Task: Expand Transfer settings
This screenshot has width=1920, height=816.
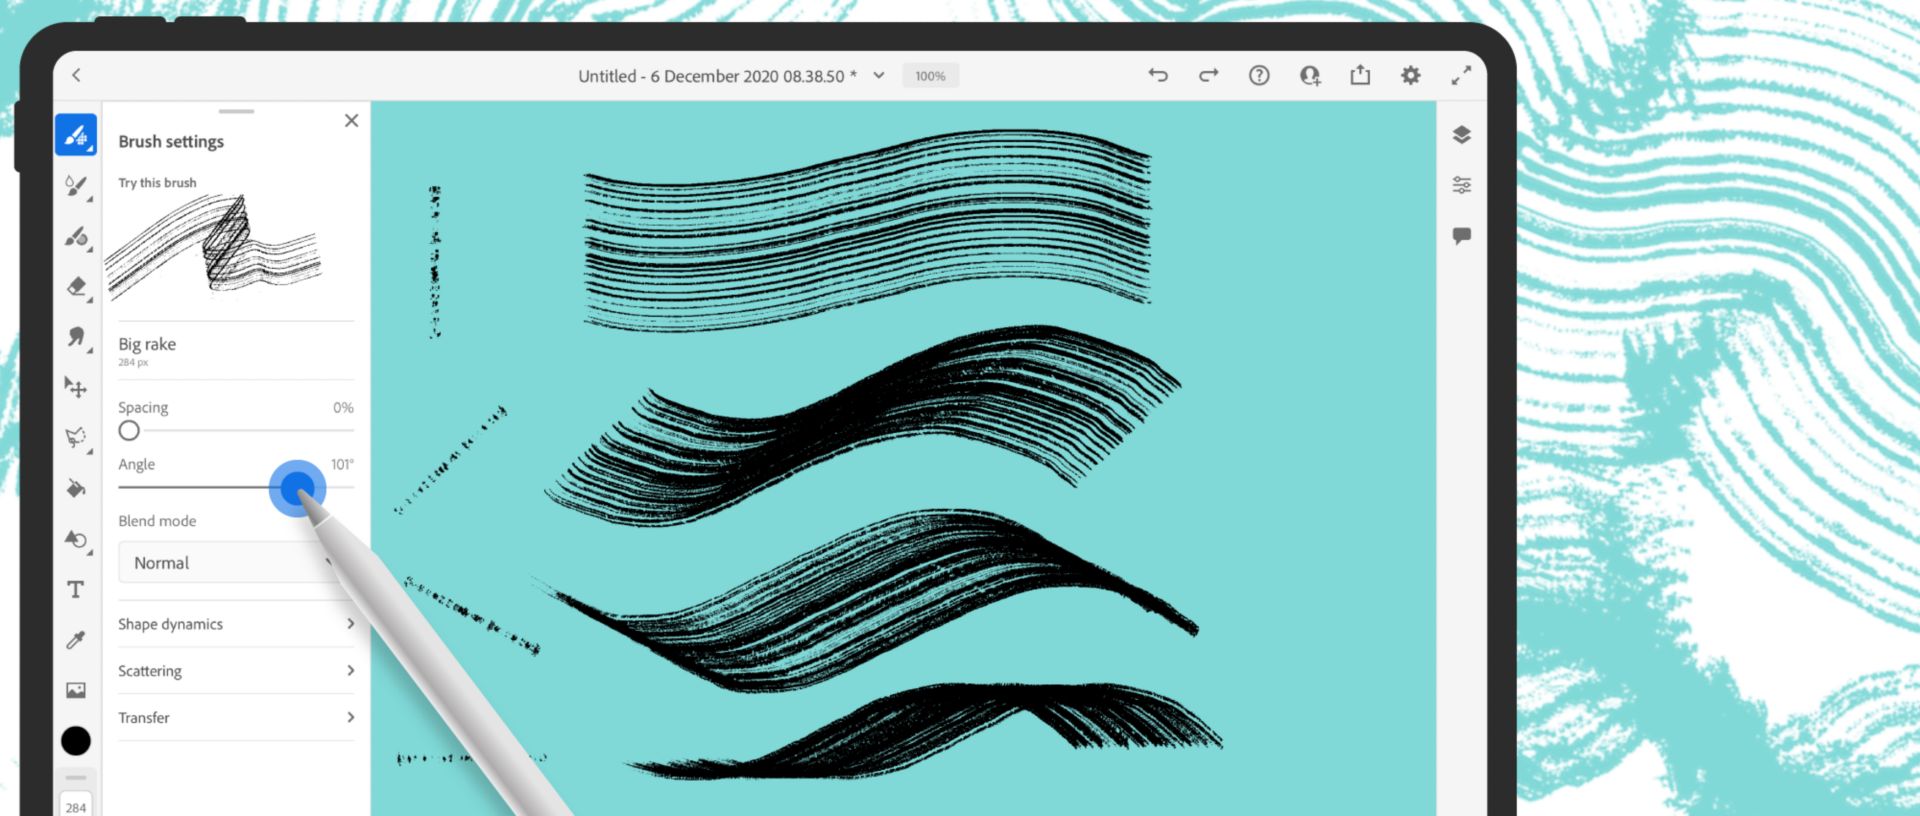Action: (236, 718)
